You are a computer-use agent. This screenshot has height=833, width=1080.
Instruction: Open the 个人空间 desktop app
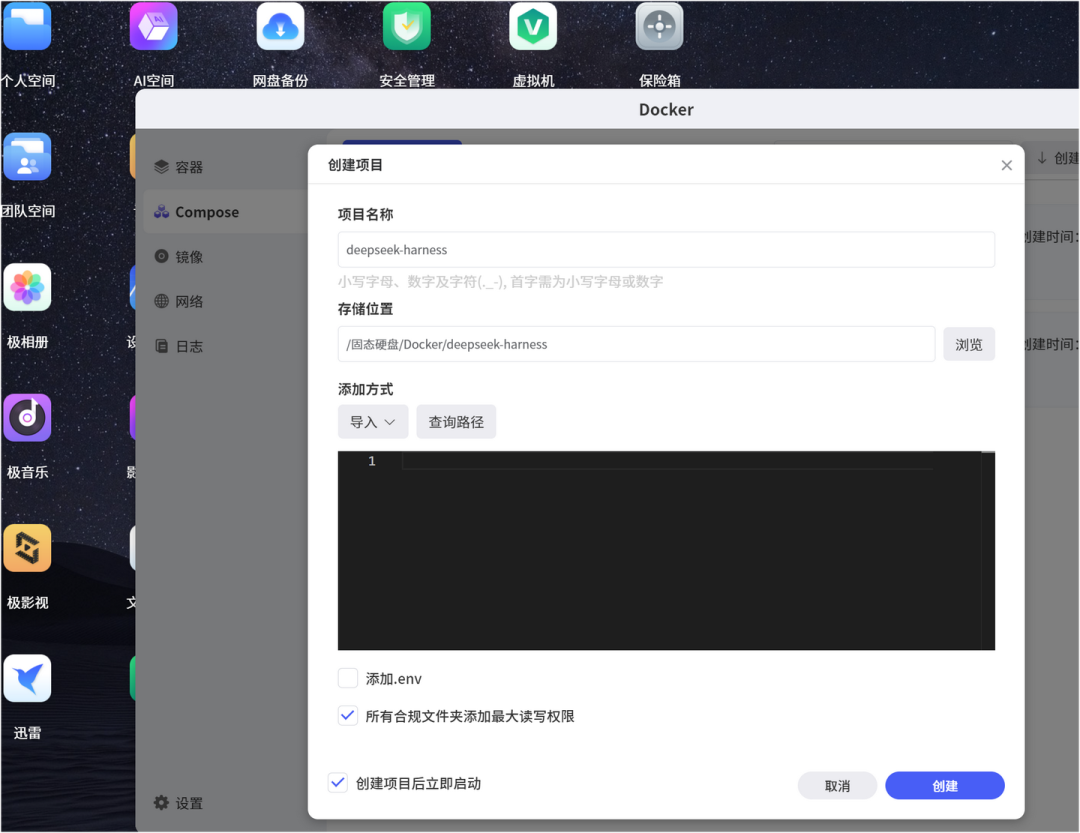28,28
